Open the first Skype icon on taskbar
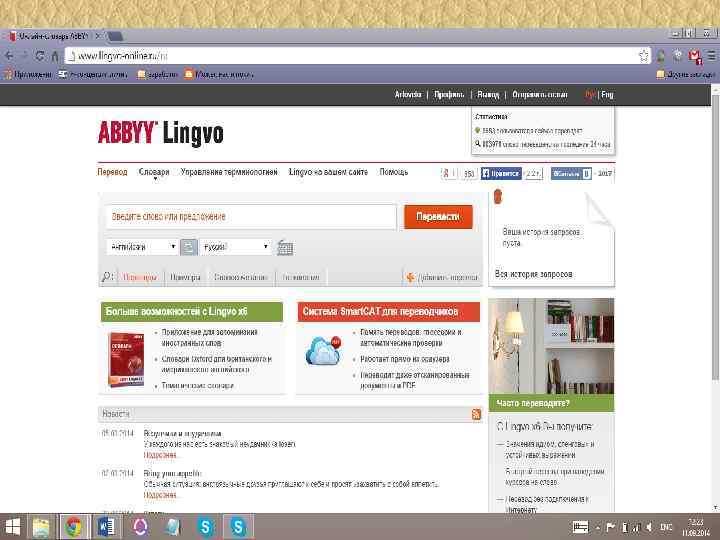Image resolution: width=720 pixels, height=540 pixels. click(x=205, y=527)
